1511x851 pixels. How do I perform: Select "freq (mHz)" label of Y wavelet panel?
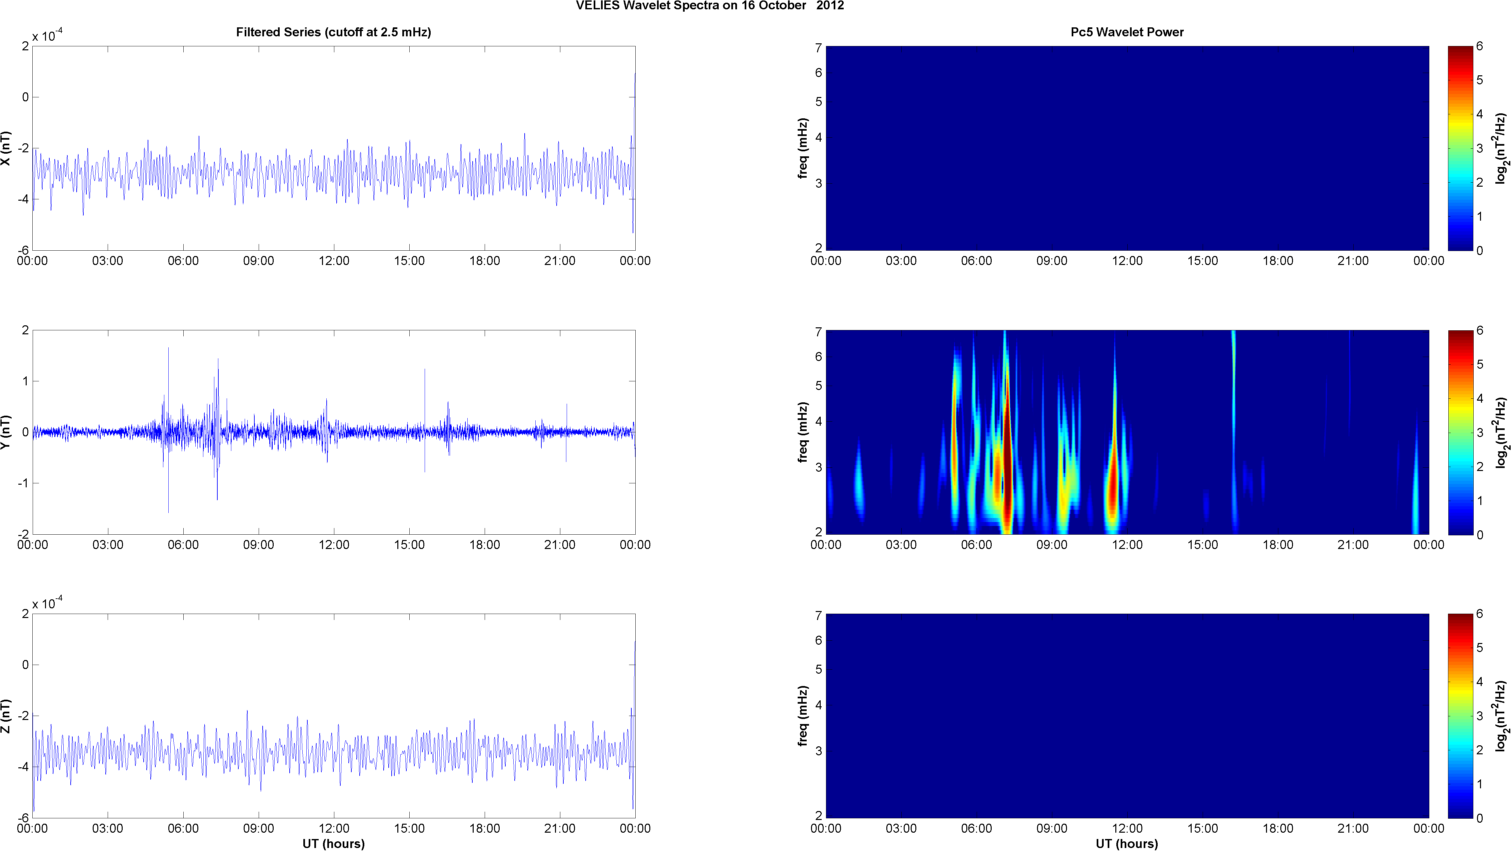(803, 432)
